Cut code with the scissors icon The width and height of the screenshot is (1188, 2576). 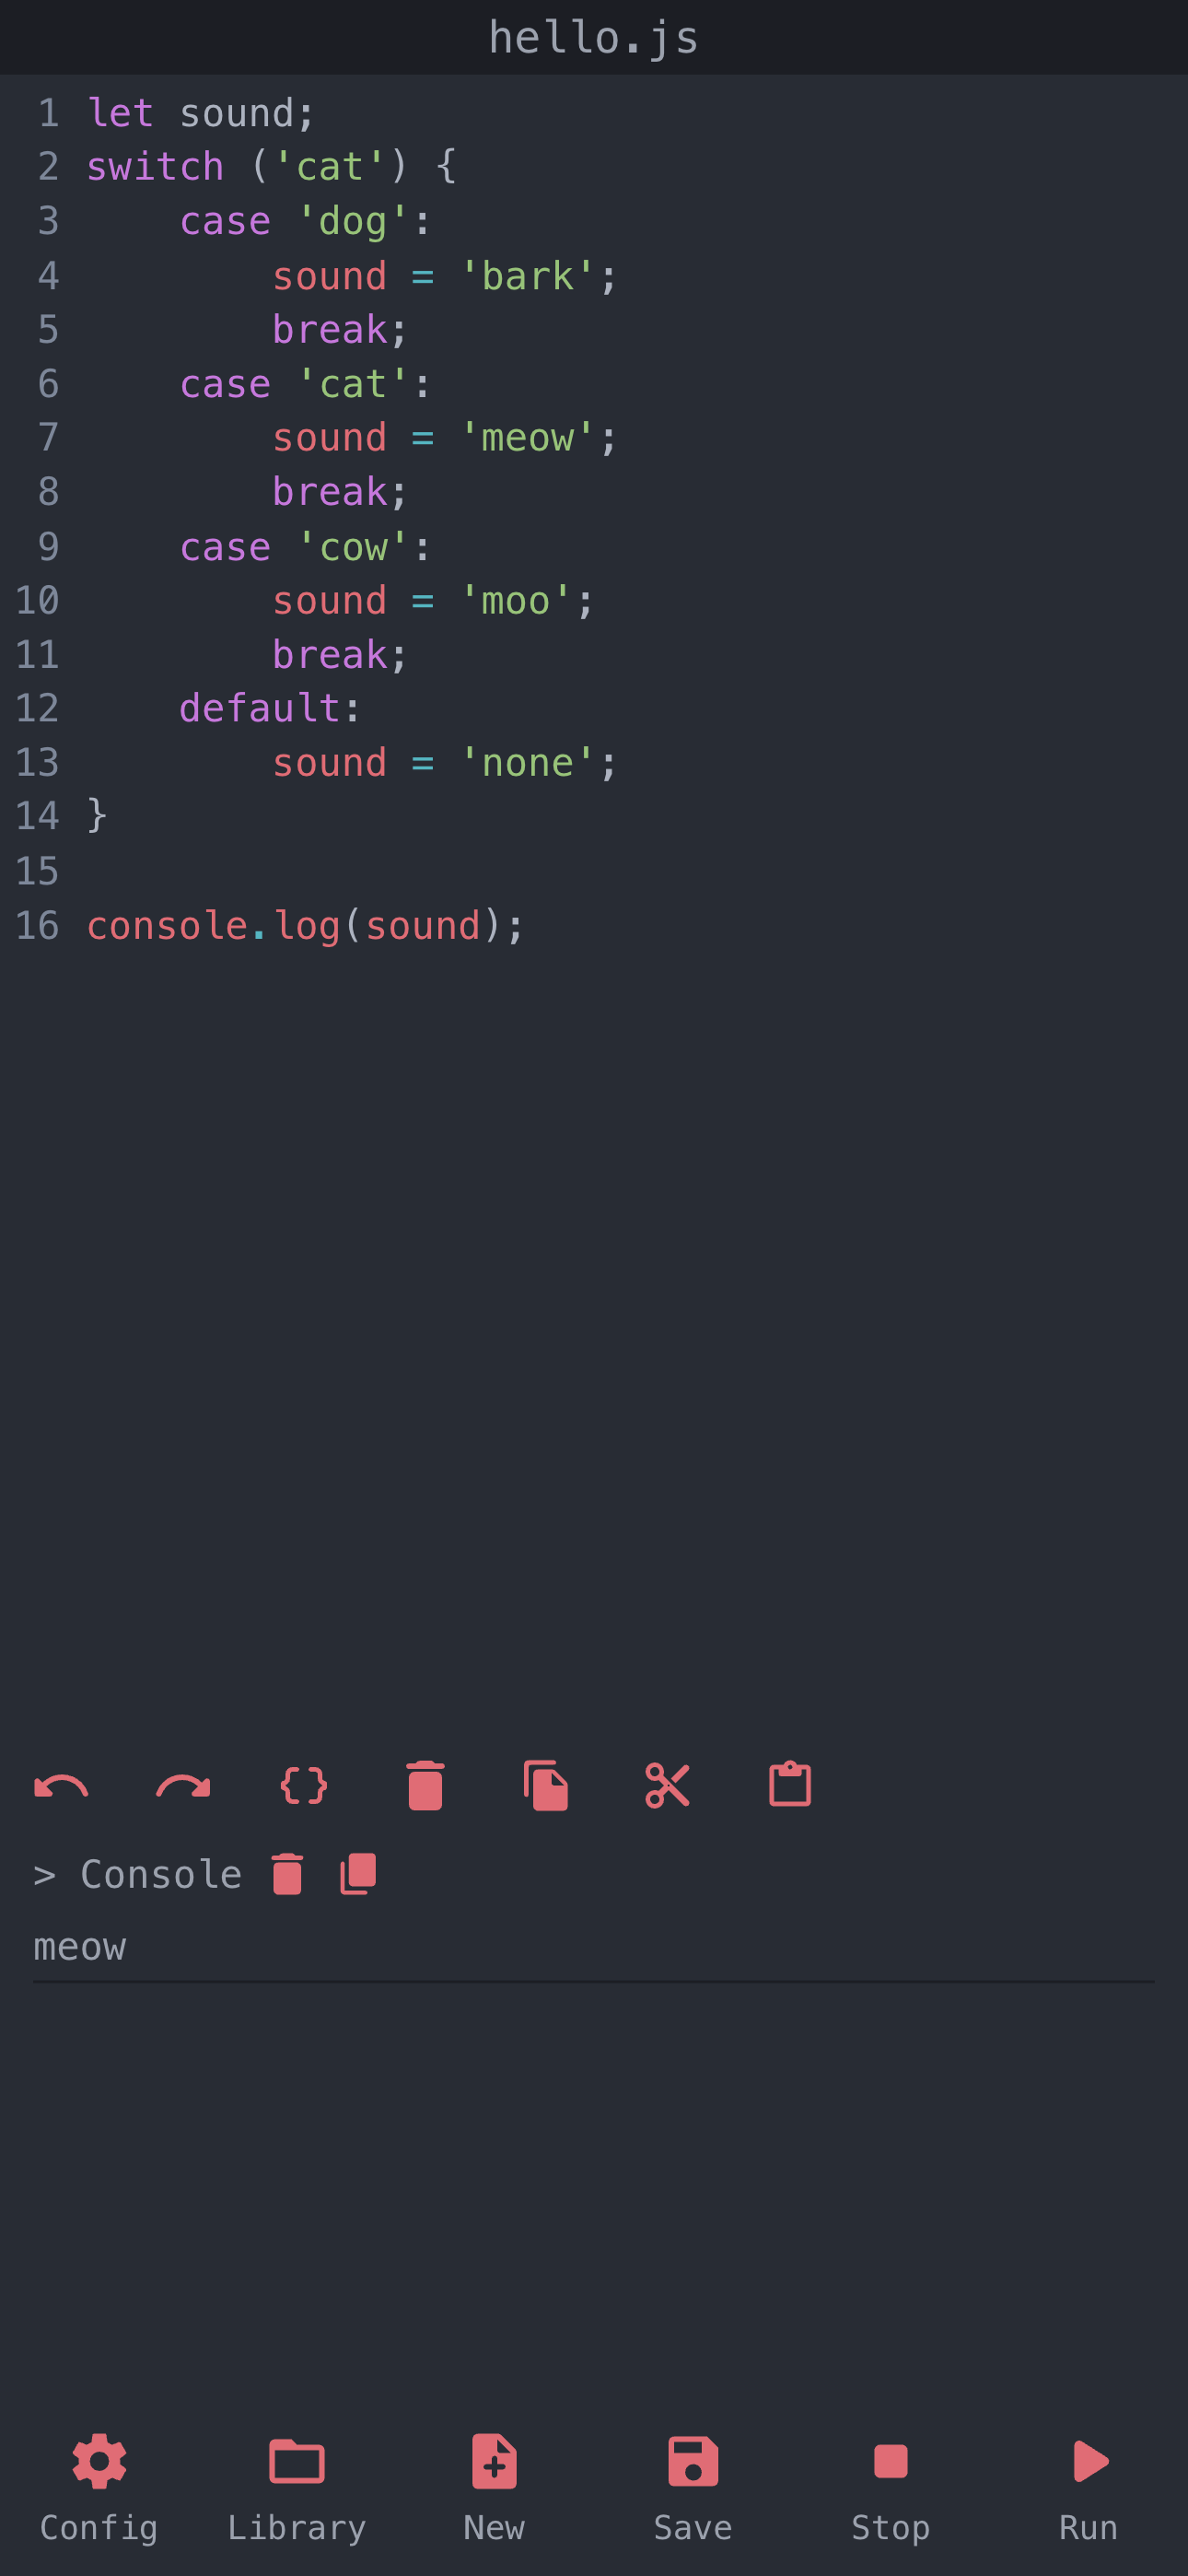(668, 1786)
